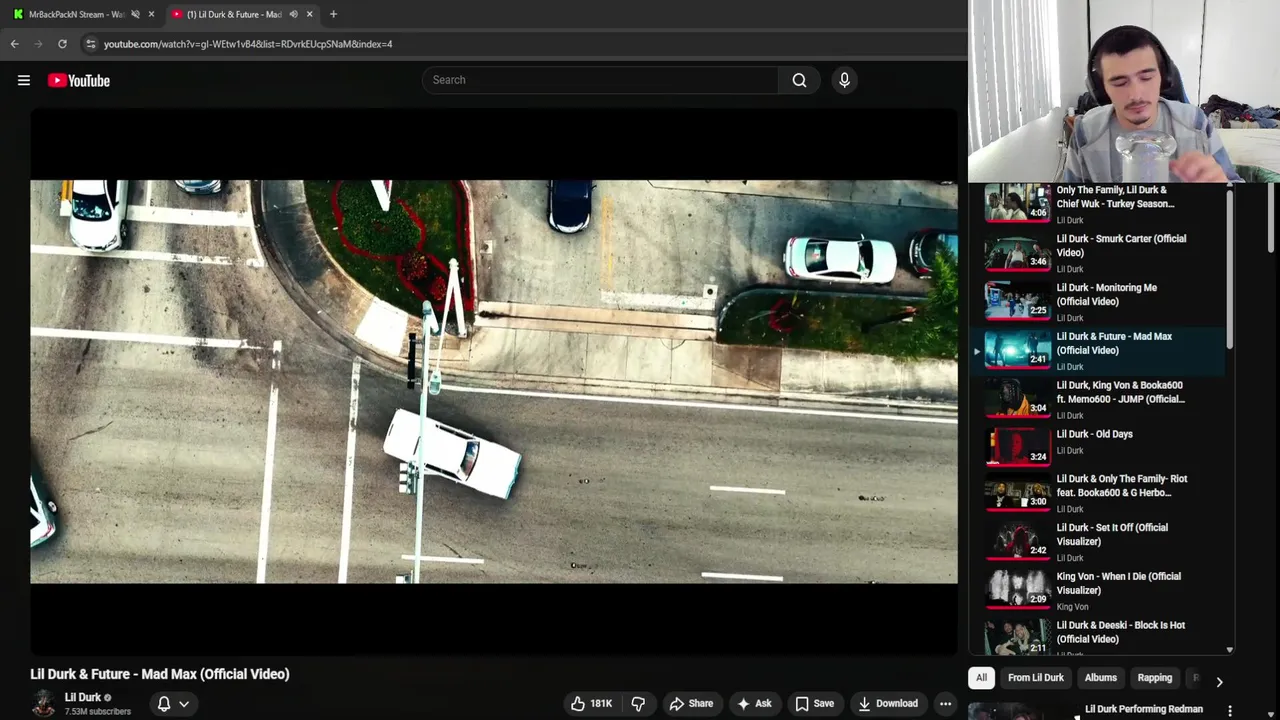Unmute the MrBackPackN Stream tab
The width and height of the screenshot is (1280, 720).
pyautogui.click(x=135, y=14)
